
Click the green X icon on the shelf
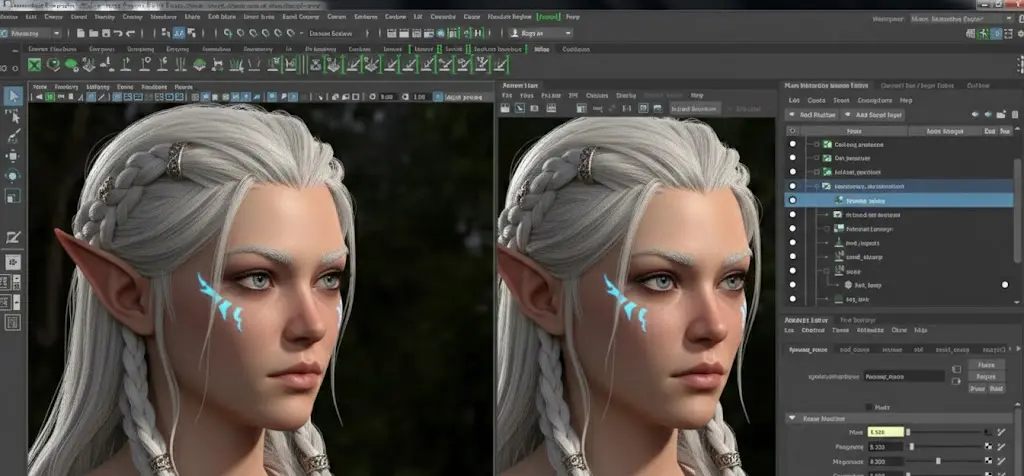(35, 65)
